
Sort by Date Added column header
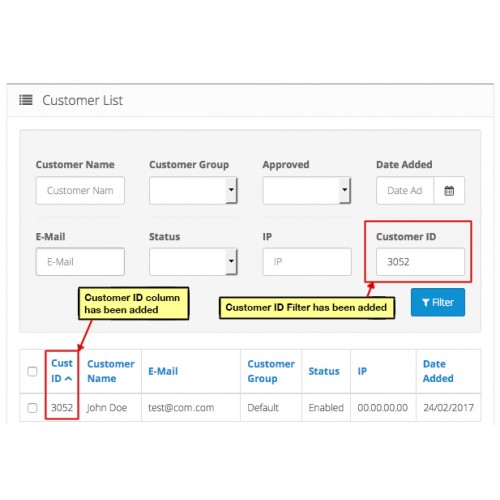[x=438, y=371]
